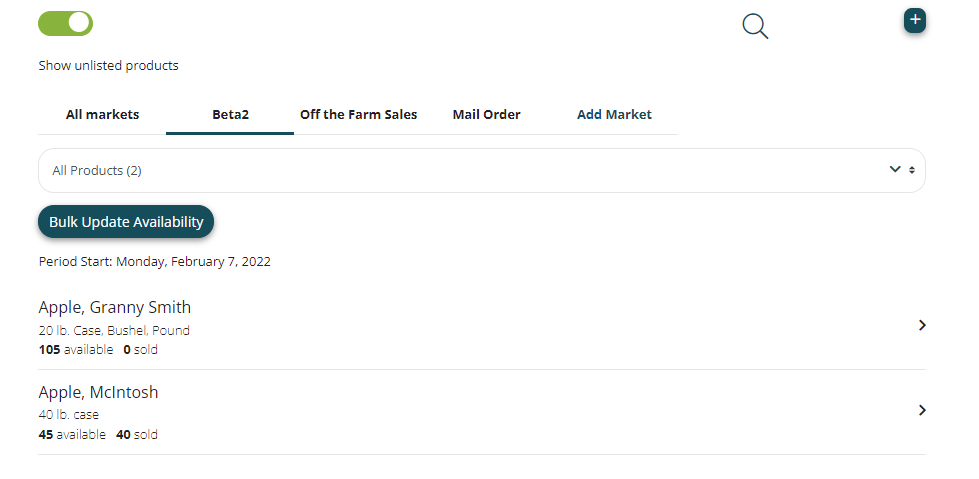
Task: Click the 20 lb. Case, Bushel, Pound units text
Action: (114, 330)
